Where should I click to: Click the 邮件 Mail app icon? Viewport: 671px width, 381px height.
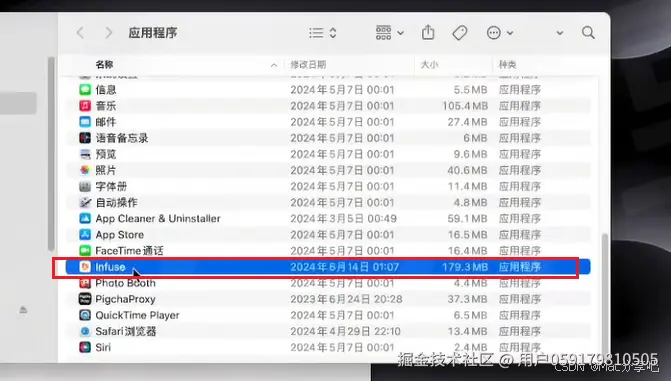tap(85, 122)
